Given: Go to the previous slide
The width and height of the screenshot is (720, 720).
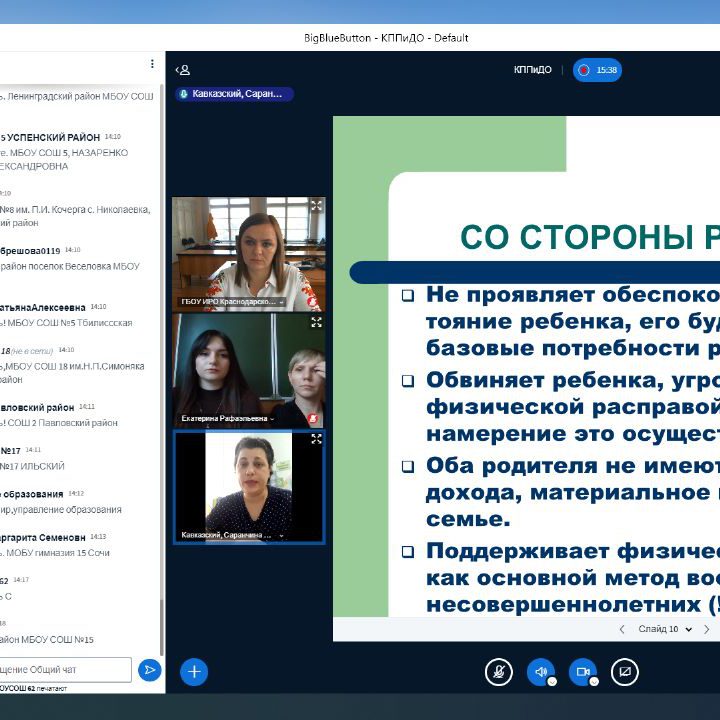Looking at the screenshot, I should [622, 629].
